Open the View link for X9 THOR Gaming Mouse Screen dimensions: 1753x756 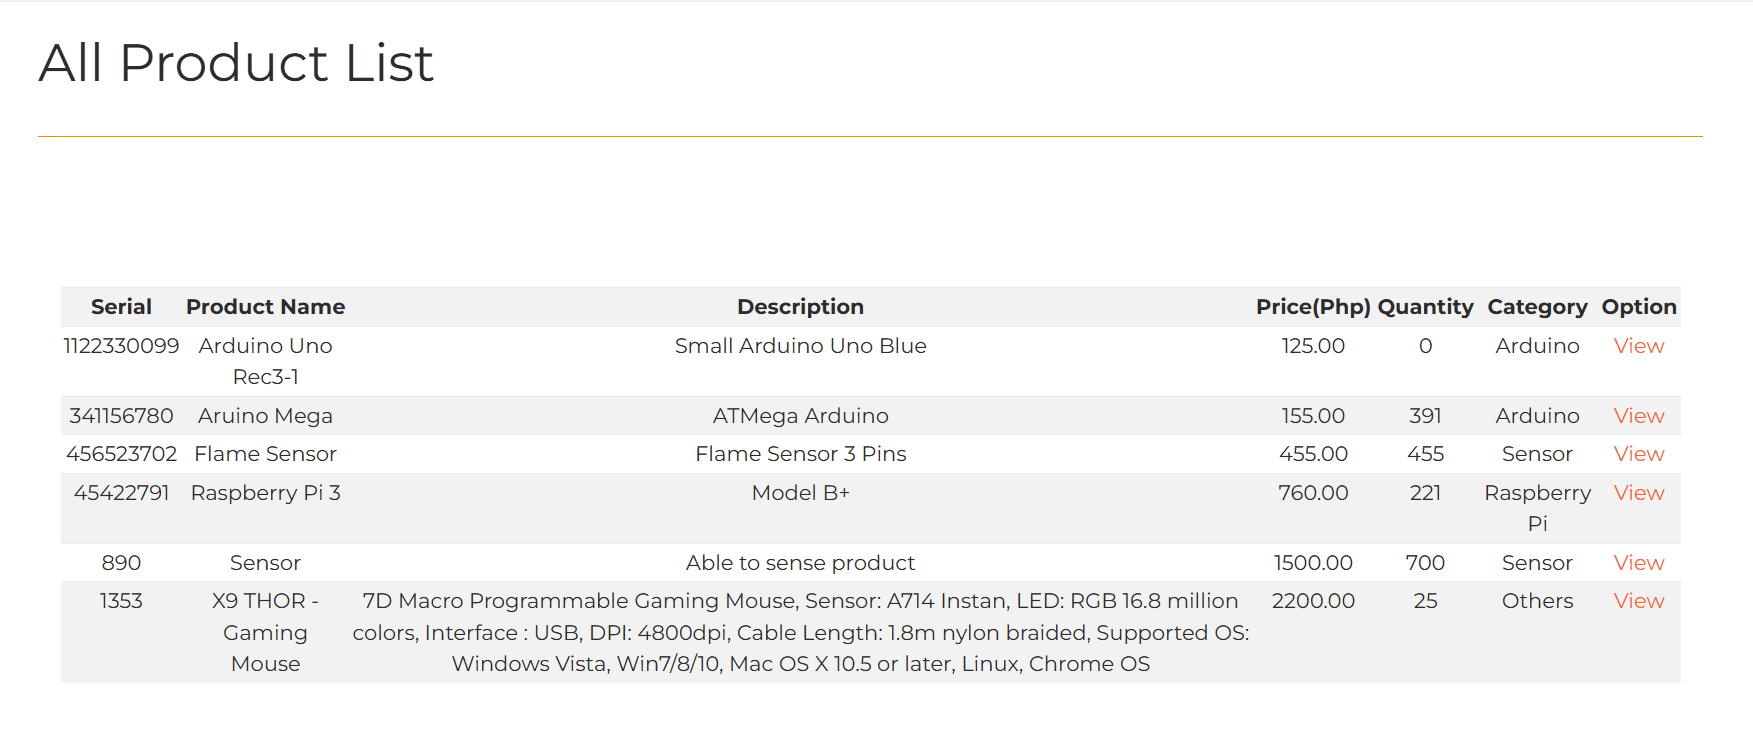pyautogui.click(x=1638, y=601)
